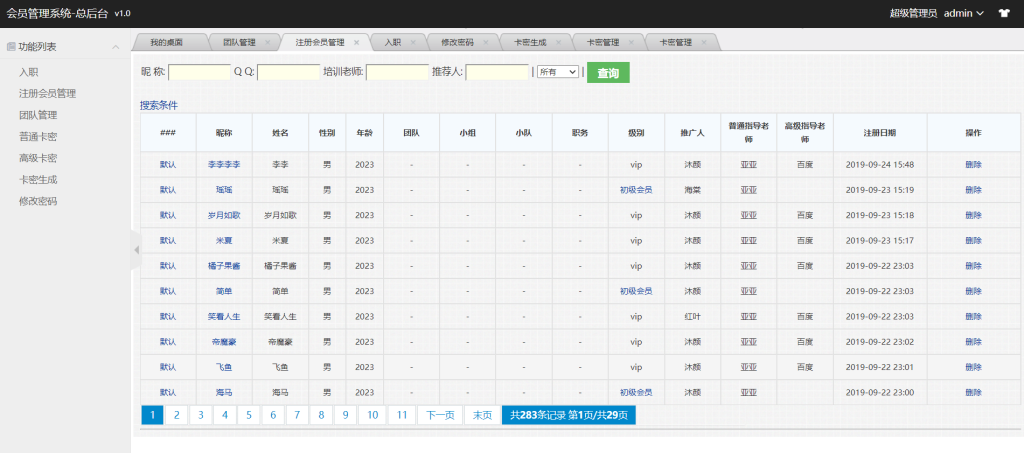The image size is (1024, 453).
Task: Go to page 5 of results
Action: [249, 415]
